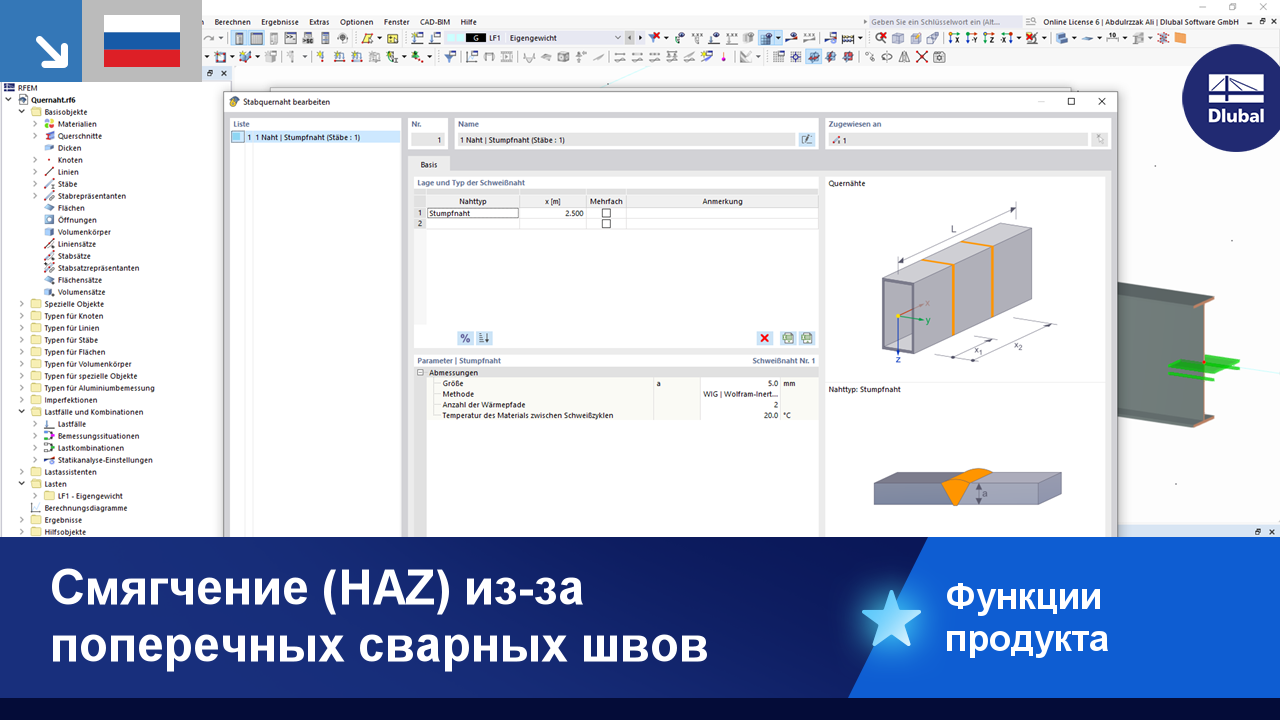This screenshot has height=720, width=1280.
Task: Open the Ergebnisse menu
Action: [x=280, y=21]
